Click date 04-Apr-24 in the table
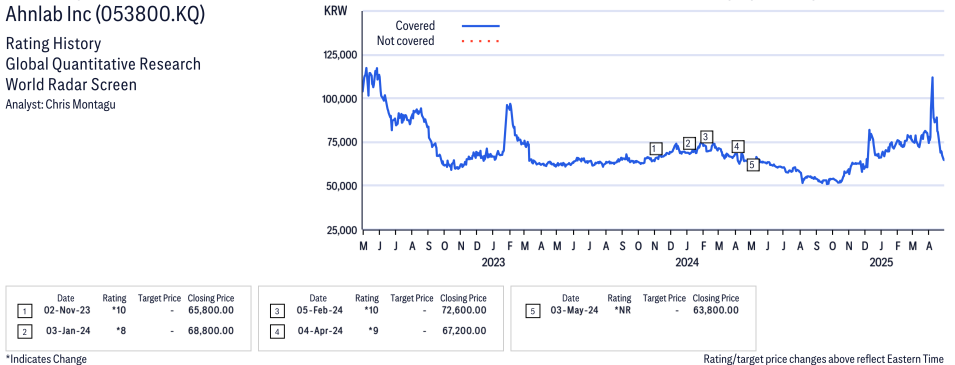 click(320, 331)
